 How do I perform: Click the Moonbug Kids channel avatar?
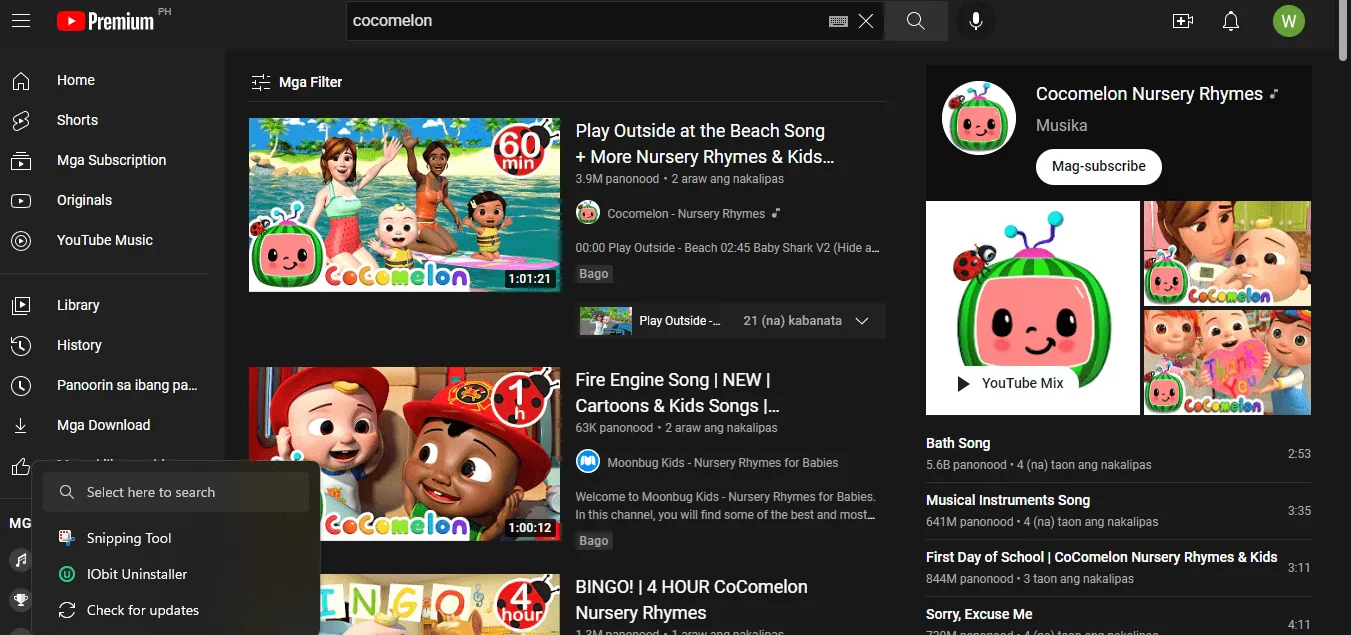[587, 462]
